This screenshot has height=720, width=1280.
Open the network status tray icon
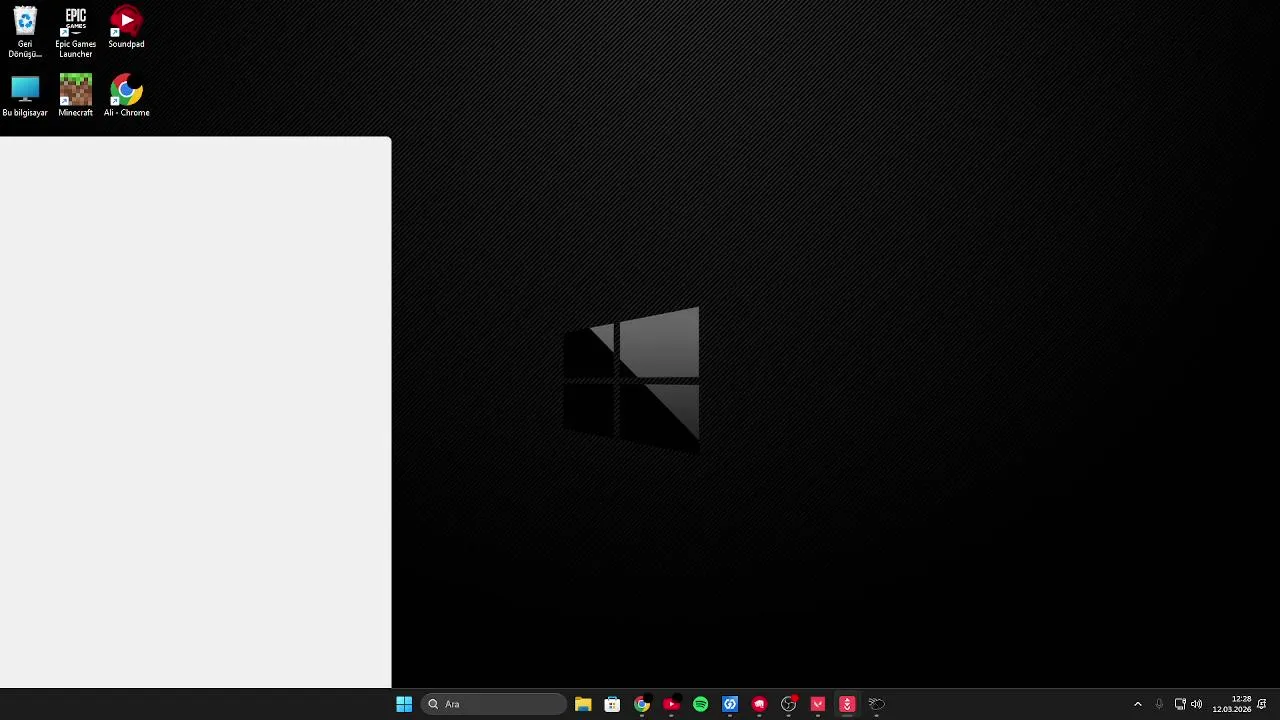tap(1180, 704)
